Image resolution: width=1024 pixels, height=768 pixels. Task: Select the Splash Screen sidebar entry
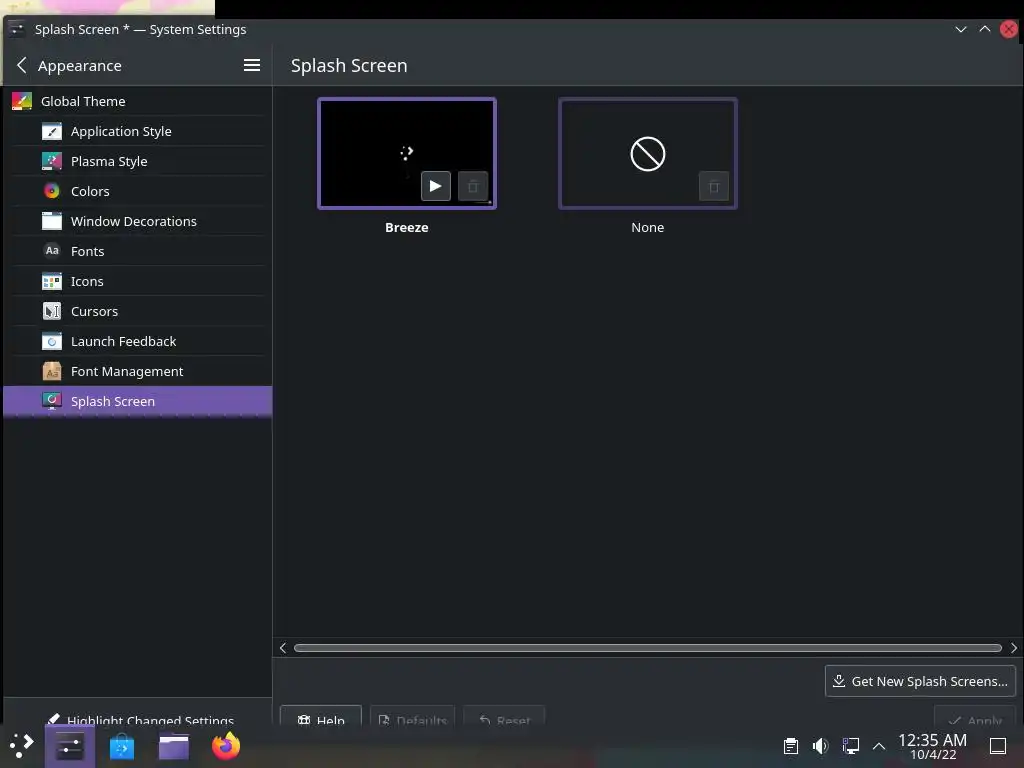(137, 401)
